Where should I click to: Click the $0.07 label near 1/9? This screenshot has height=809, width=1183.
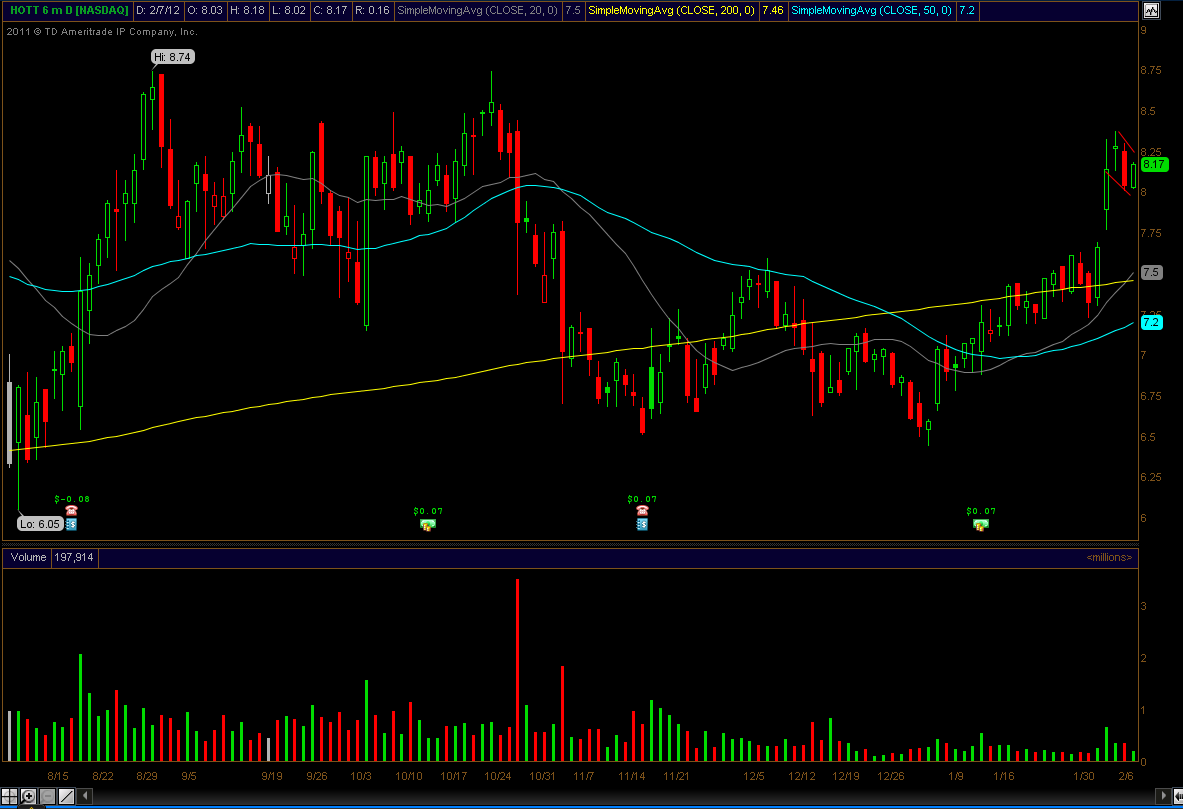click(x=981, y=511)
